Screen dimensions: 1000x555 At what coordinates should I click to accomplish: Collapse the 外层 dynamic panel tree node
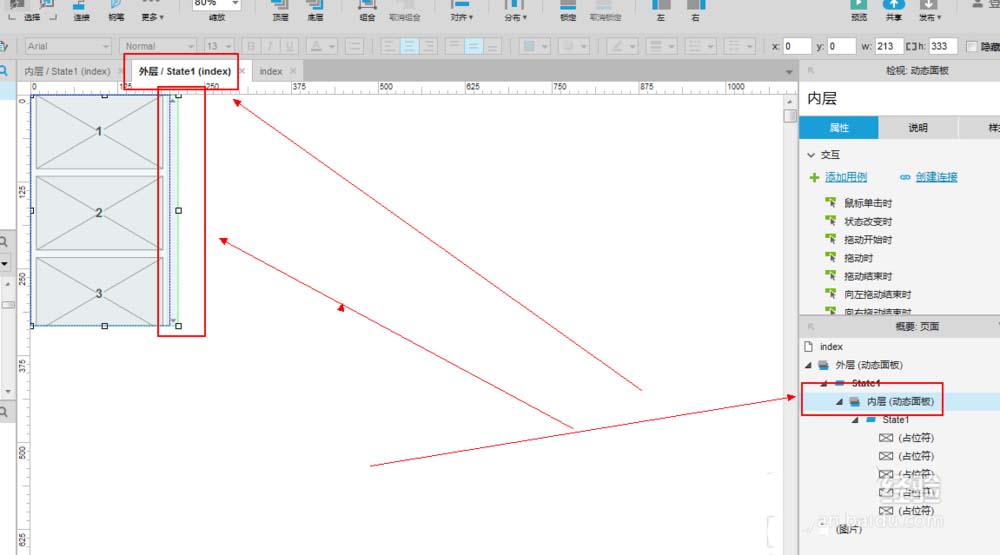[808, 365]
